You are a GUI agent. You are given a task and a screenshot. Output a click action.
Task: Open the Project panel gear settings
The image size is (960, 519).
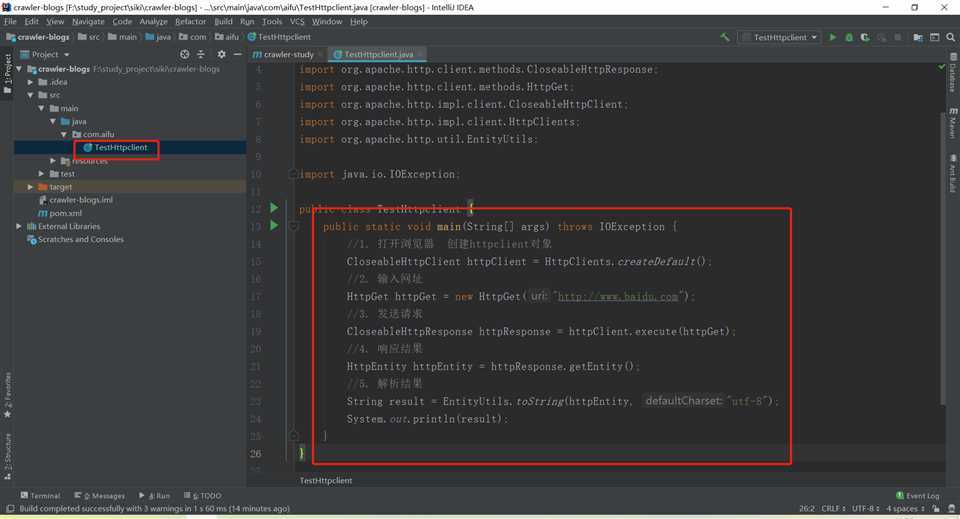click(221, 54)
